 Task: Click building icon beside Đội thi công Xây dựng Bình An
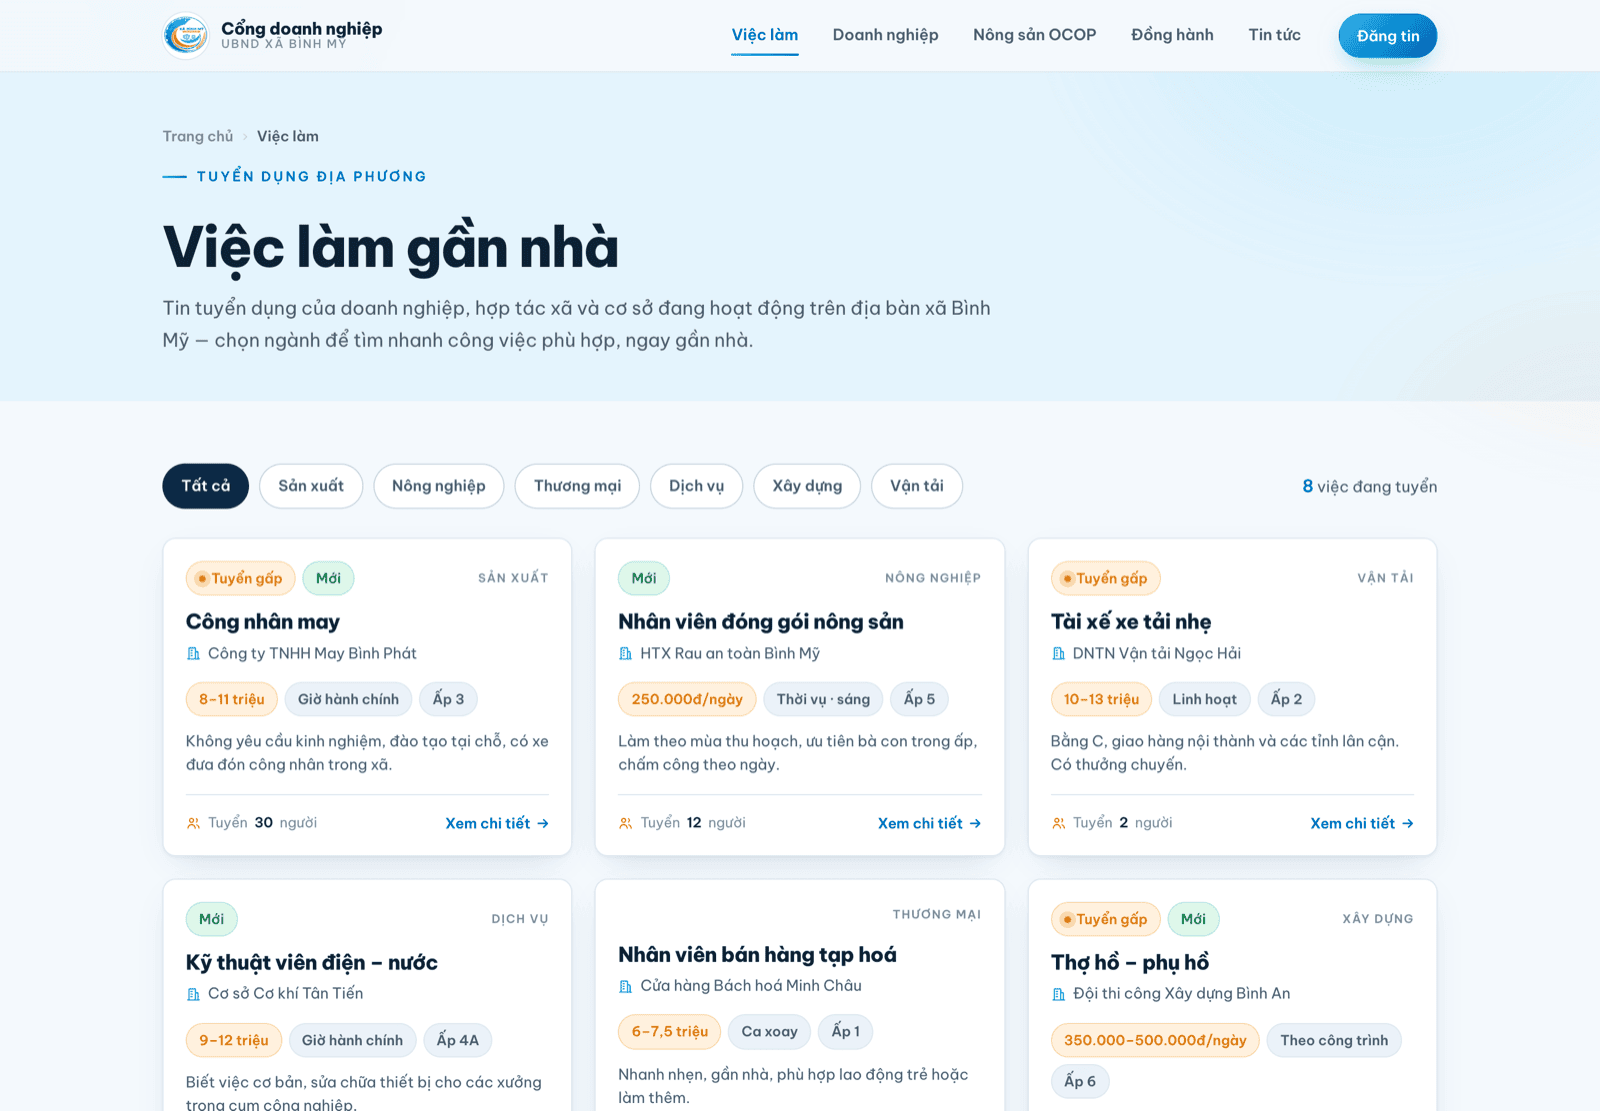[1059, 994]
